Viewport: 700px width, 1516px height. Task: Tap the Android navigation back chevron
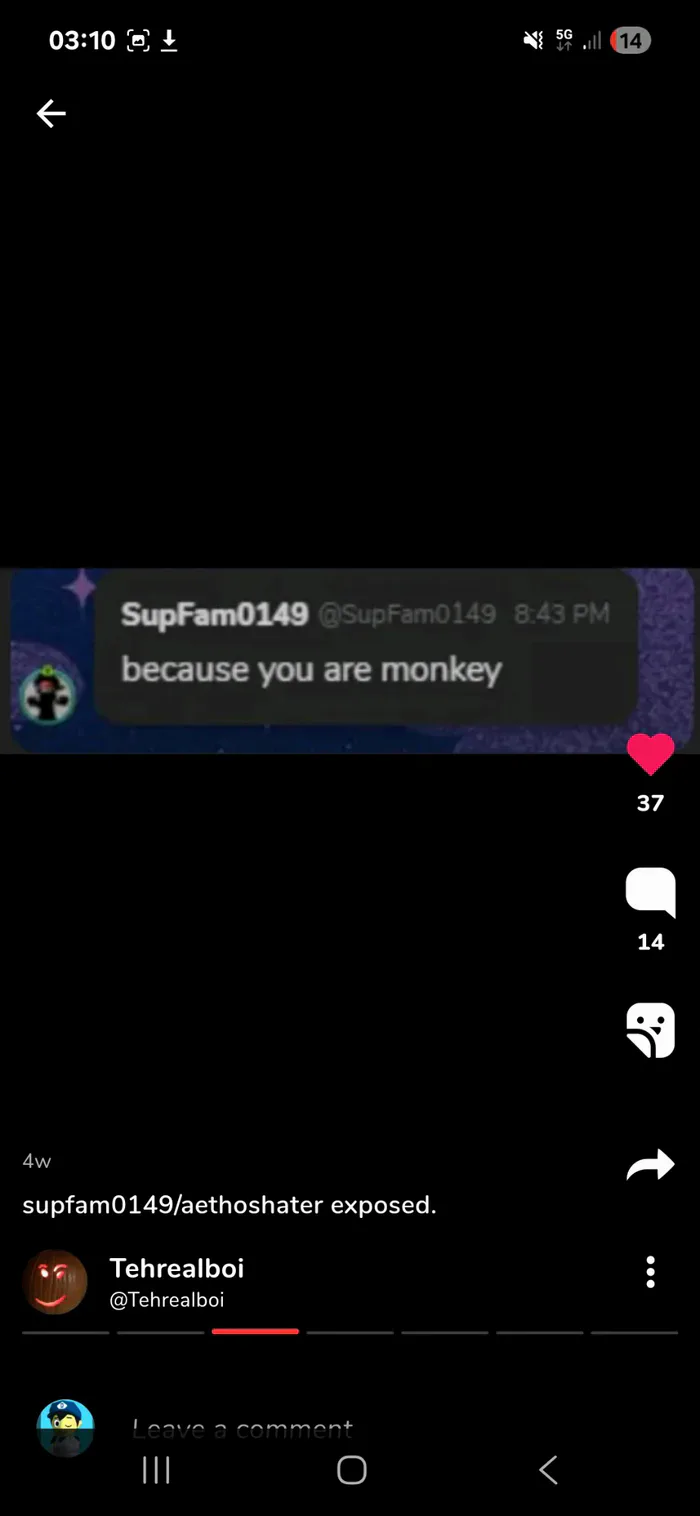547,1470
